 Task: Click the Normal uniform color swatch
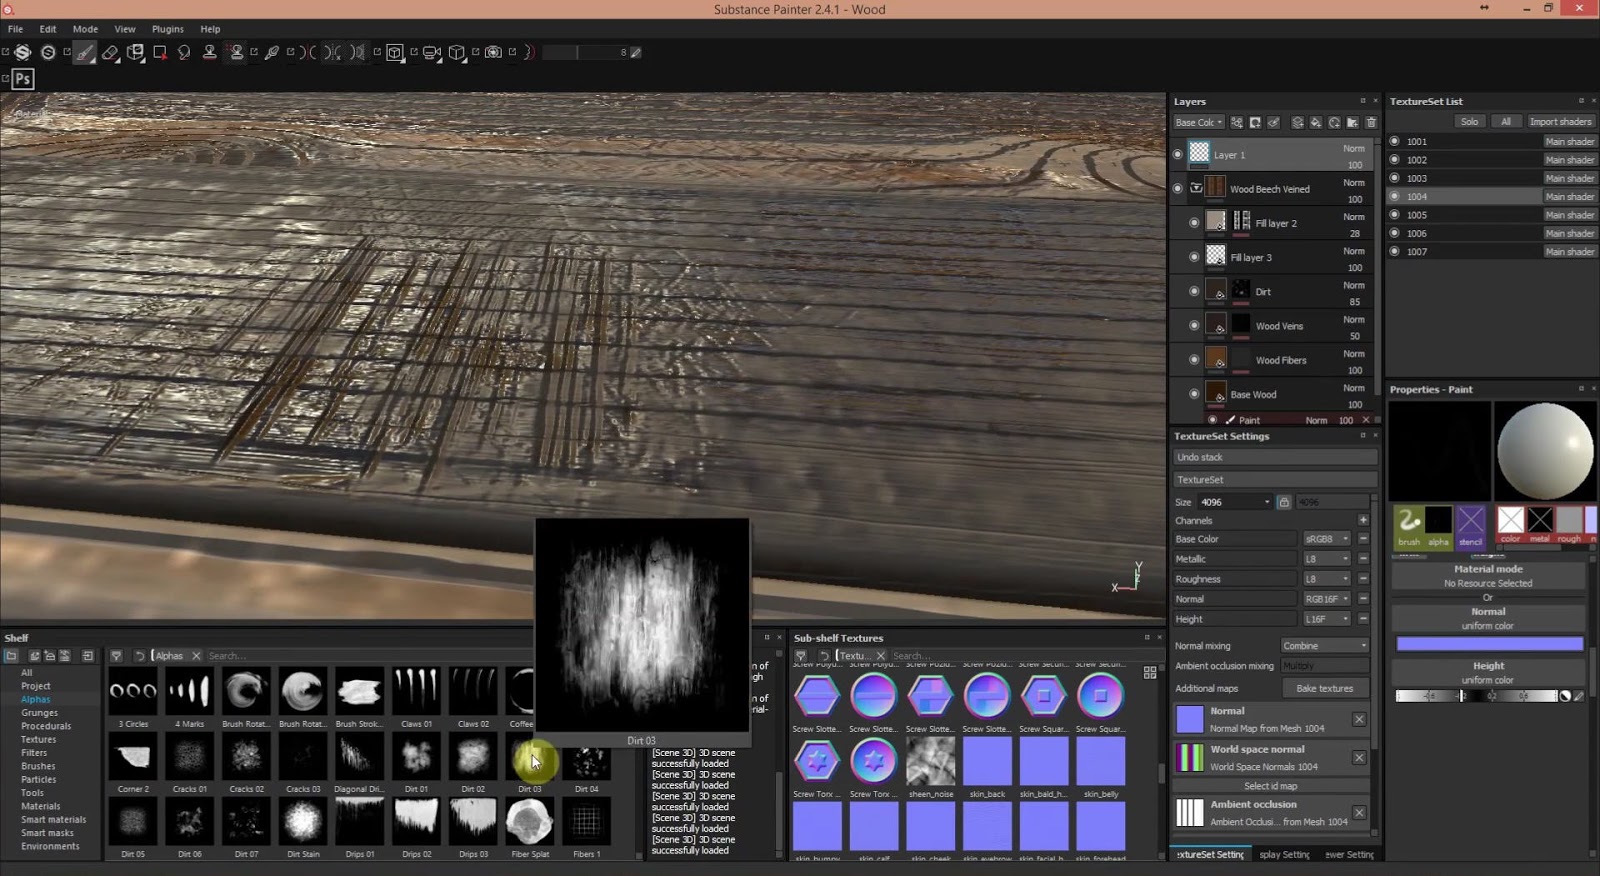pyautogui.click(x=1490, y=644)
